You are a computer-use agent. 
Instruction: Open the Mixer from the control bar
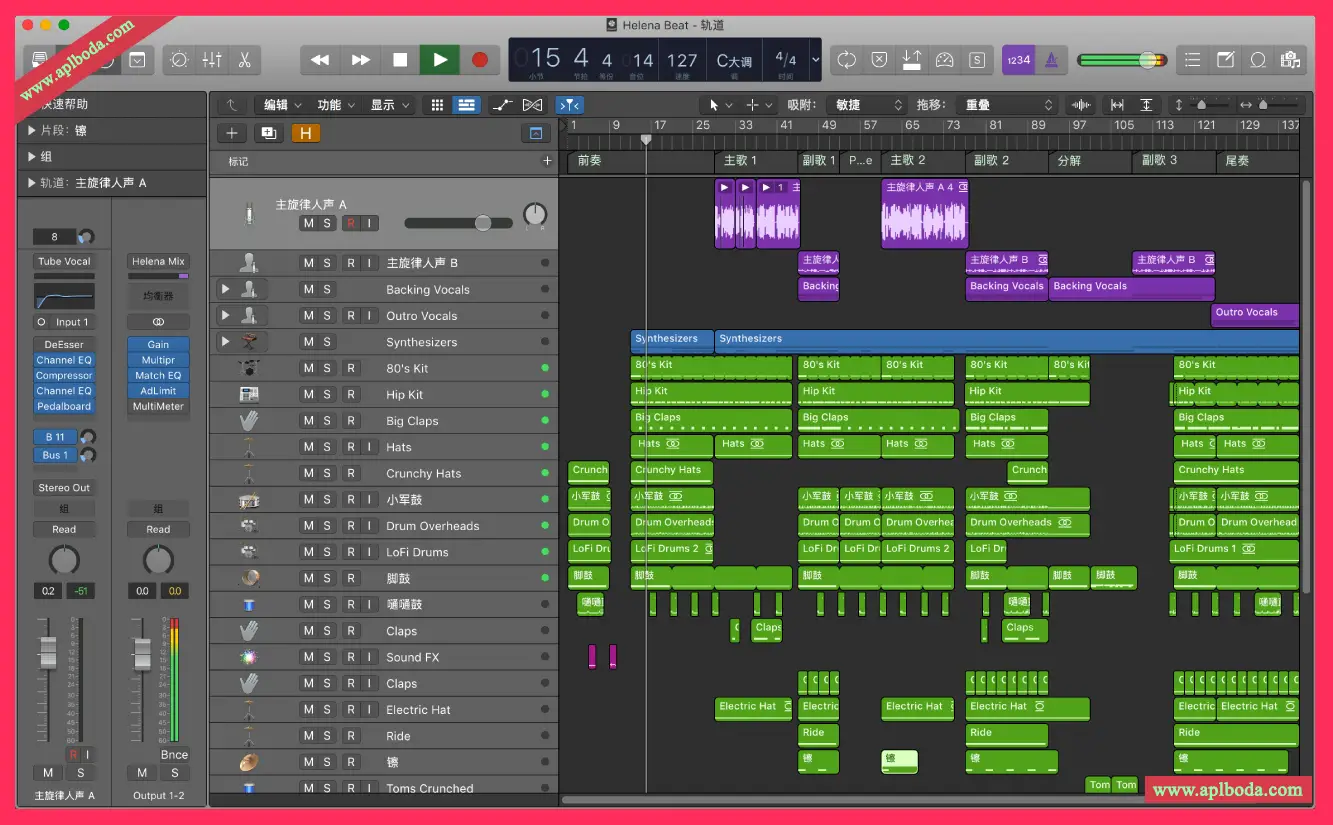[x=212, y=60]
